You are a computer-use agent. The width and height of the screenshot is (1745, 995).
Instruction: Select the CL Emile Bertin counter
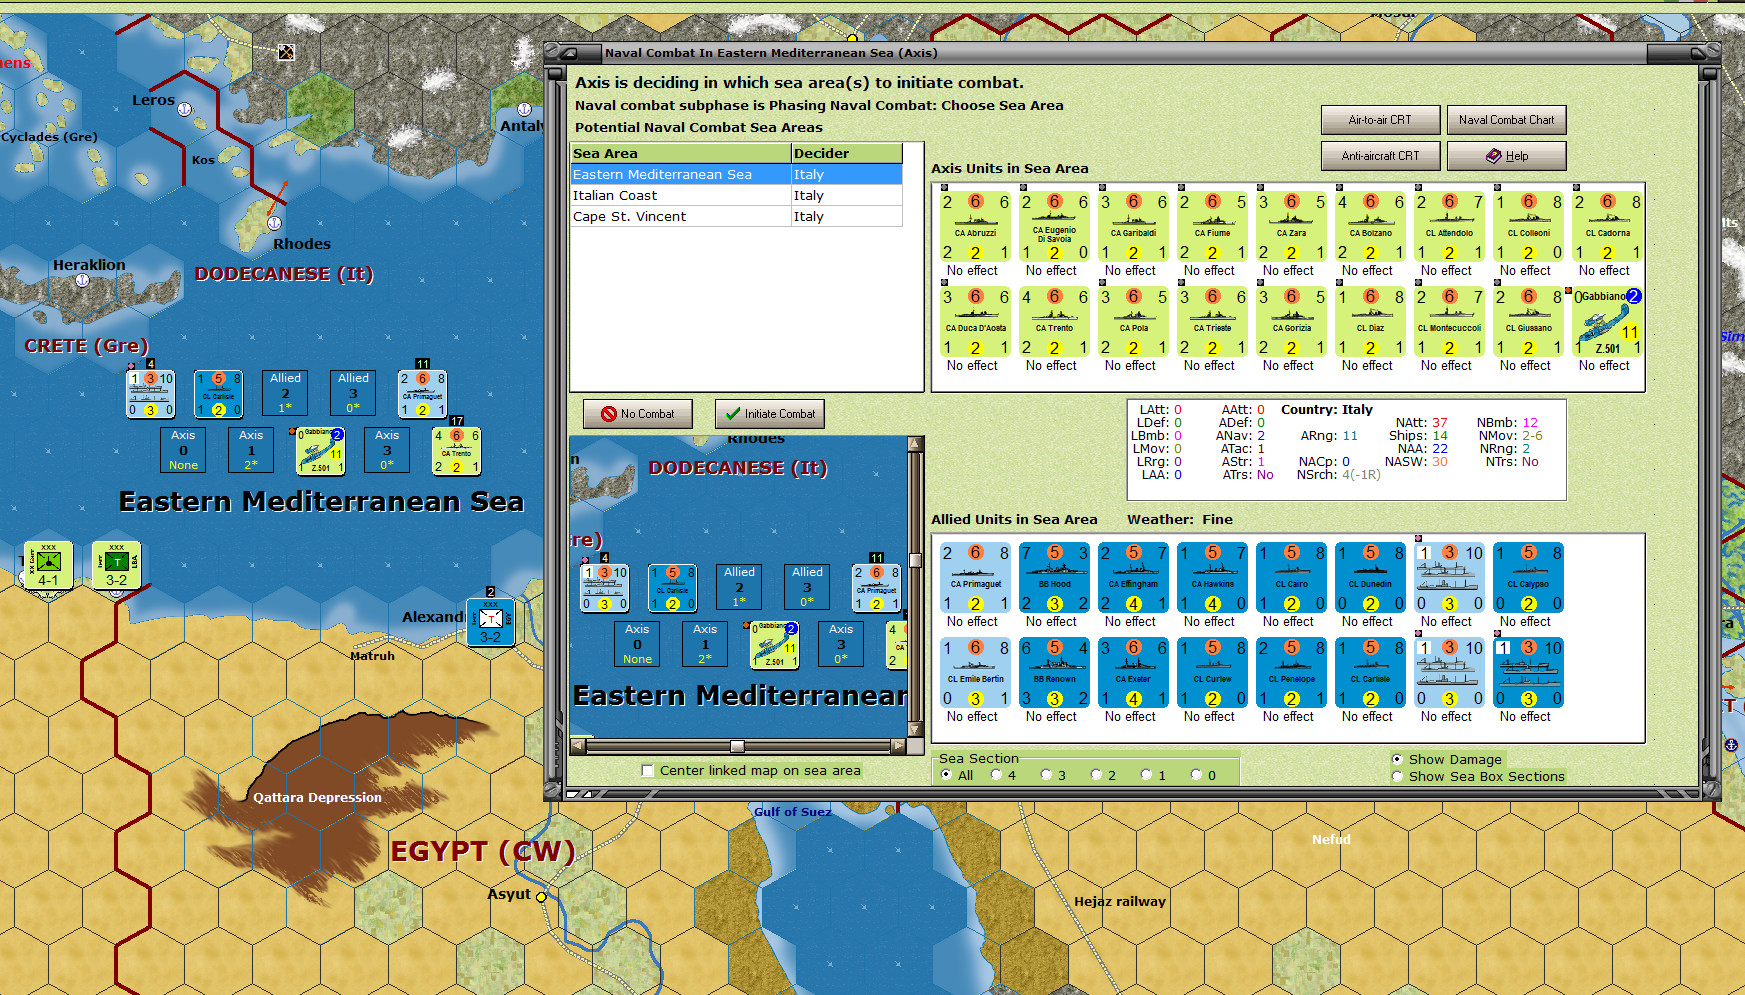975,673
